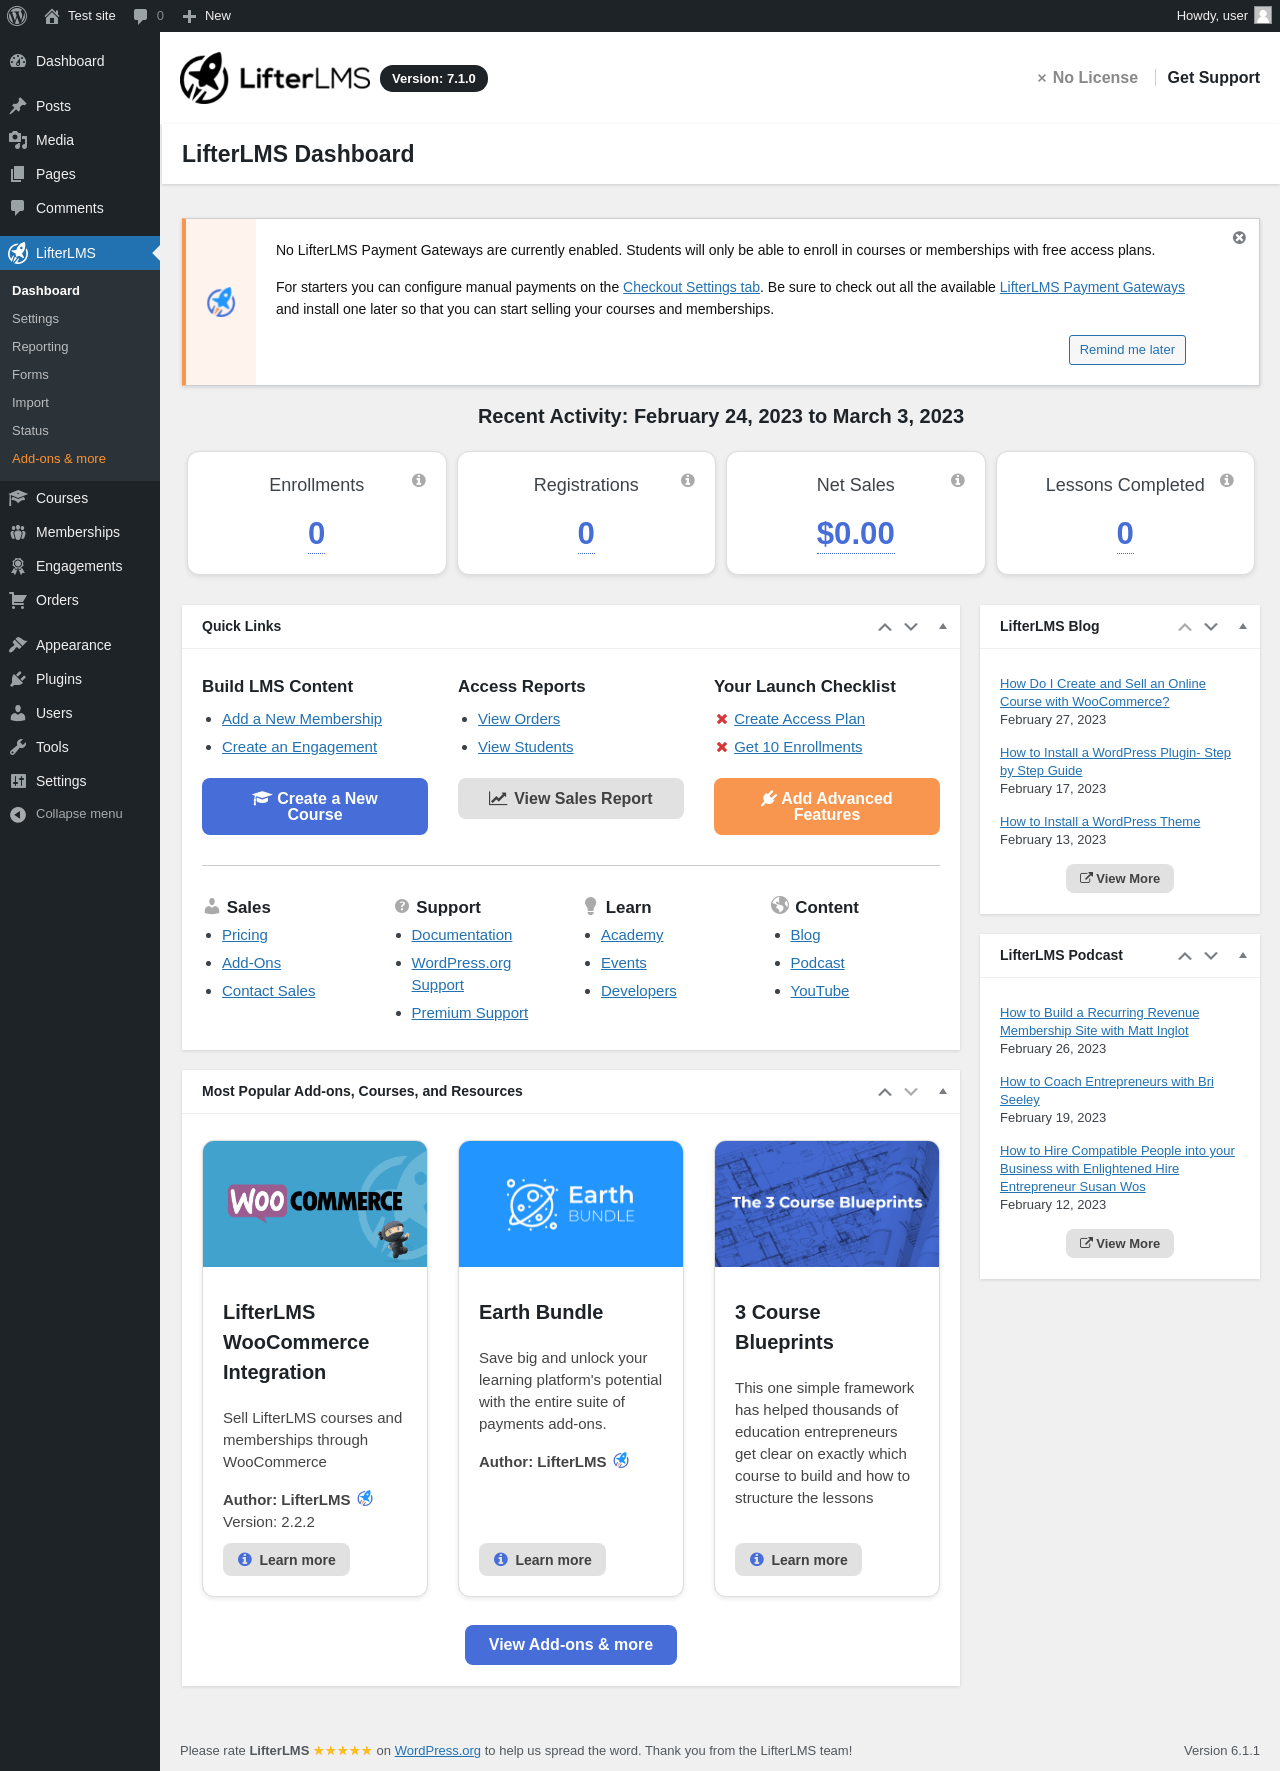1280x1771 pixels.
Task: Move LifterLMS Blog panel down
Action: click(x=1211, y=627)
